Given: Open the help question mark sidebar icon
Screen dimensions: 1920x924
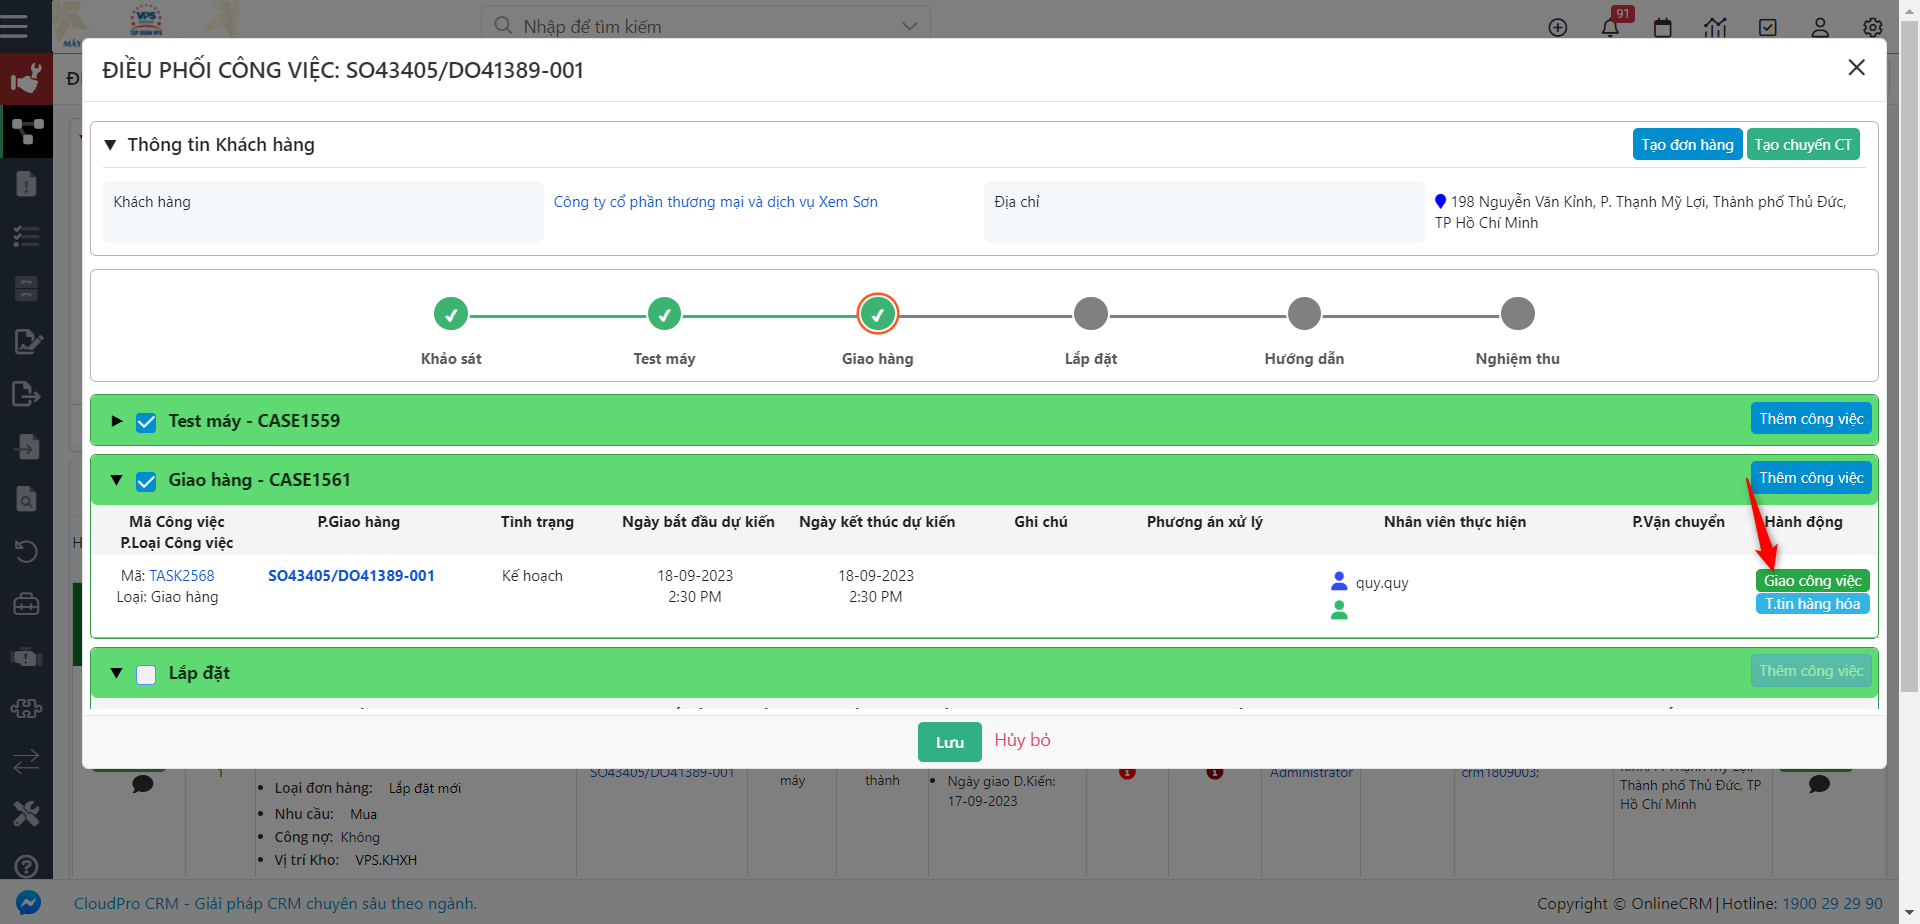Looking at the screenshot, I should (26, 866).
